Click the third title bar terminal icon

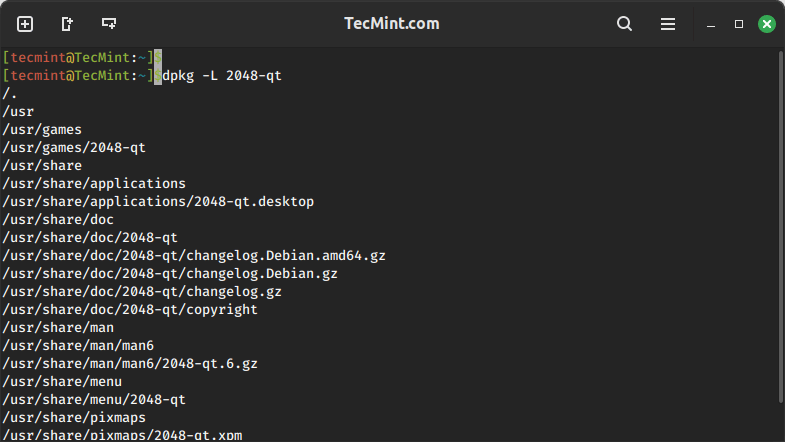click(109, 24)
